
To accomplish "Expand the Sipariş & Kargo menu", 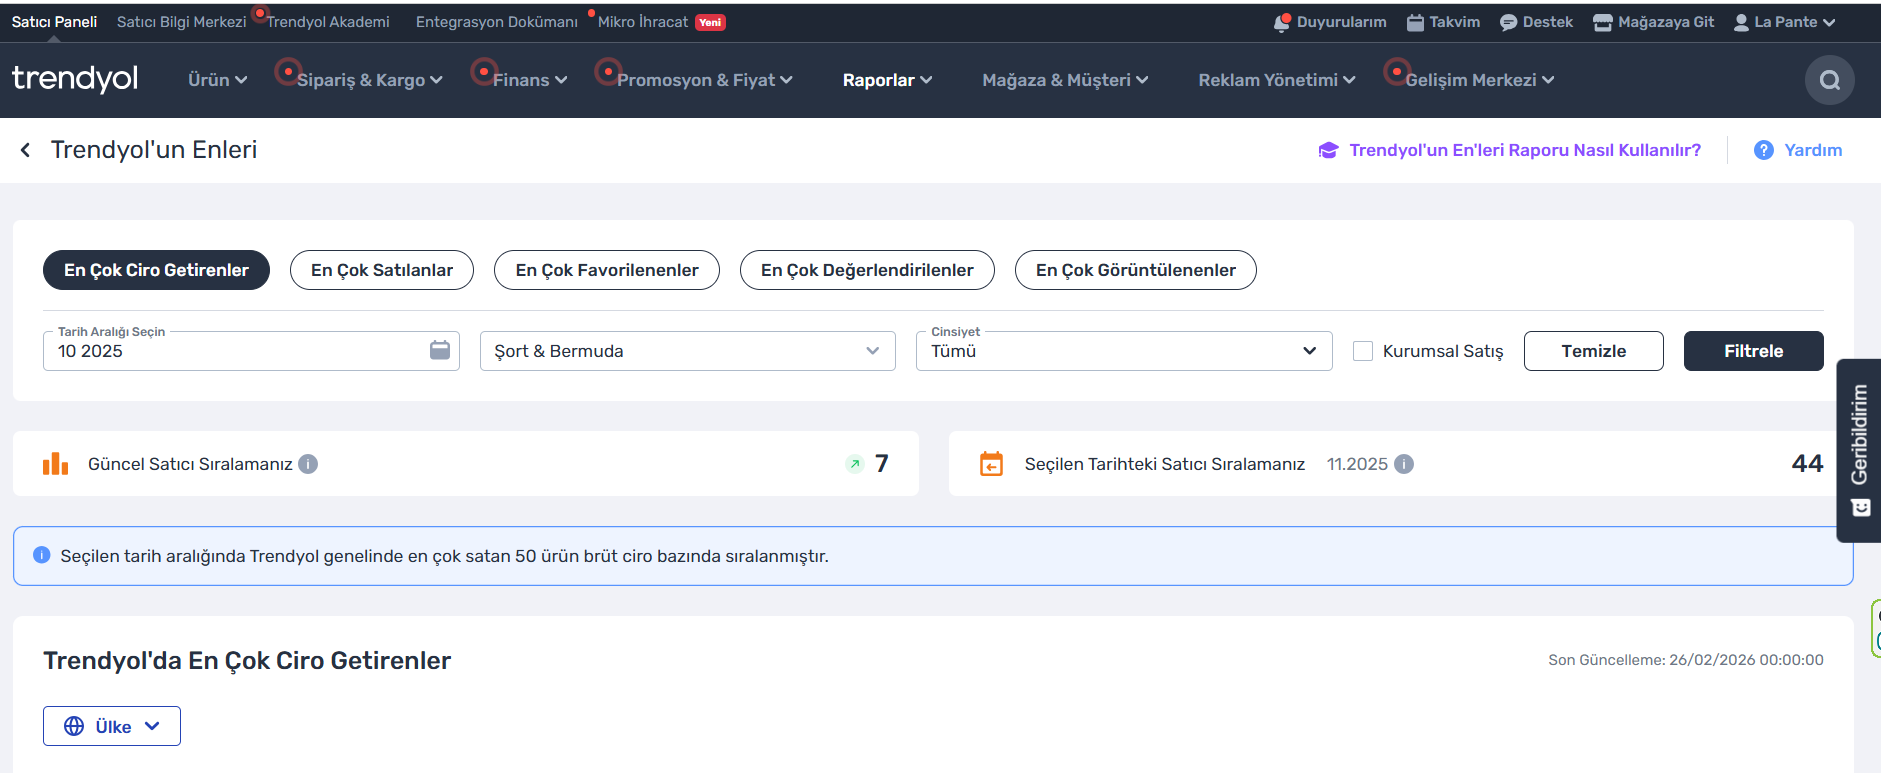I will pyautogui.click(x=369, y=80).
